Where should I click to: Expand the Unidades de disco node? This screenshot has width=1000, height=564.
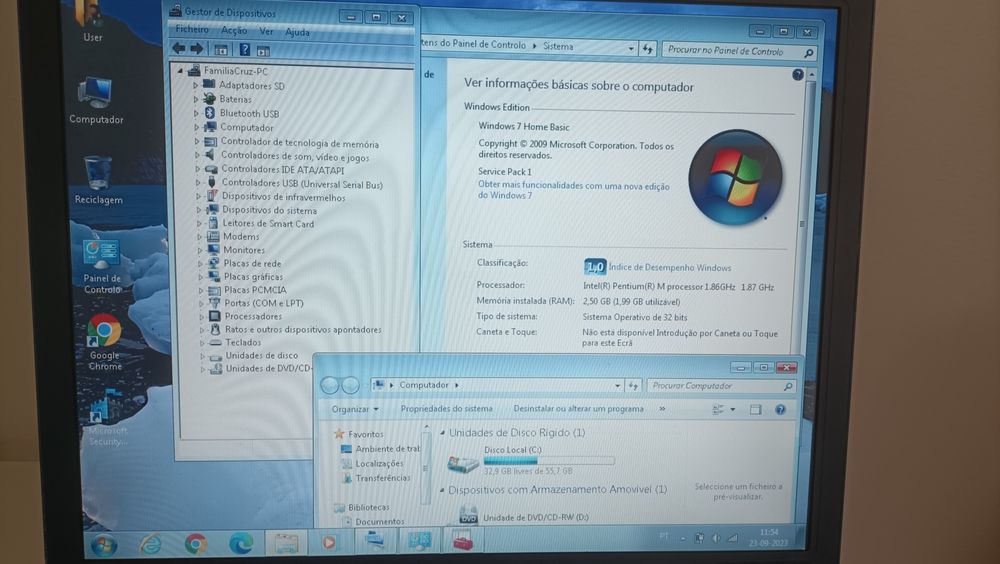click(x=203, y=355)
